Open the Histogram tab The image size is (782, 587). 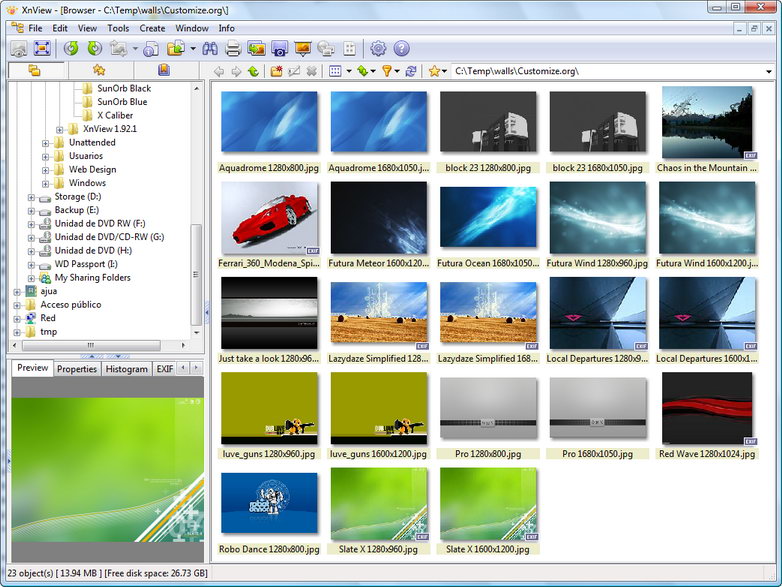[x=126, y=369]
